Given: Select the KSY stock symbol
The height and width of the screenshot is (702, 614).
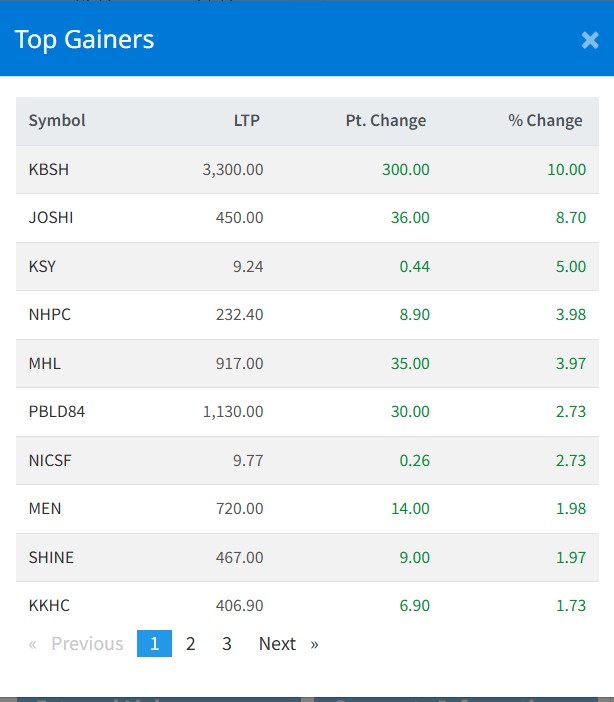Looking at the screenshot, I should (44, 266).
